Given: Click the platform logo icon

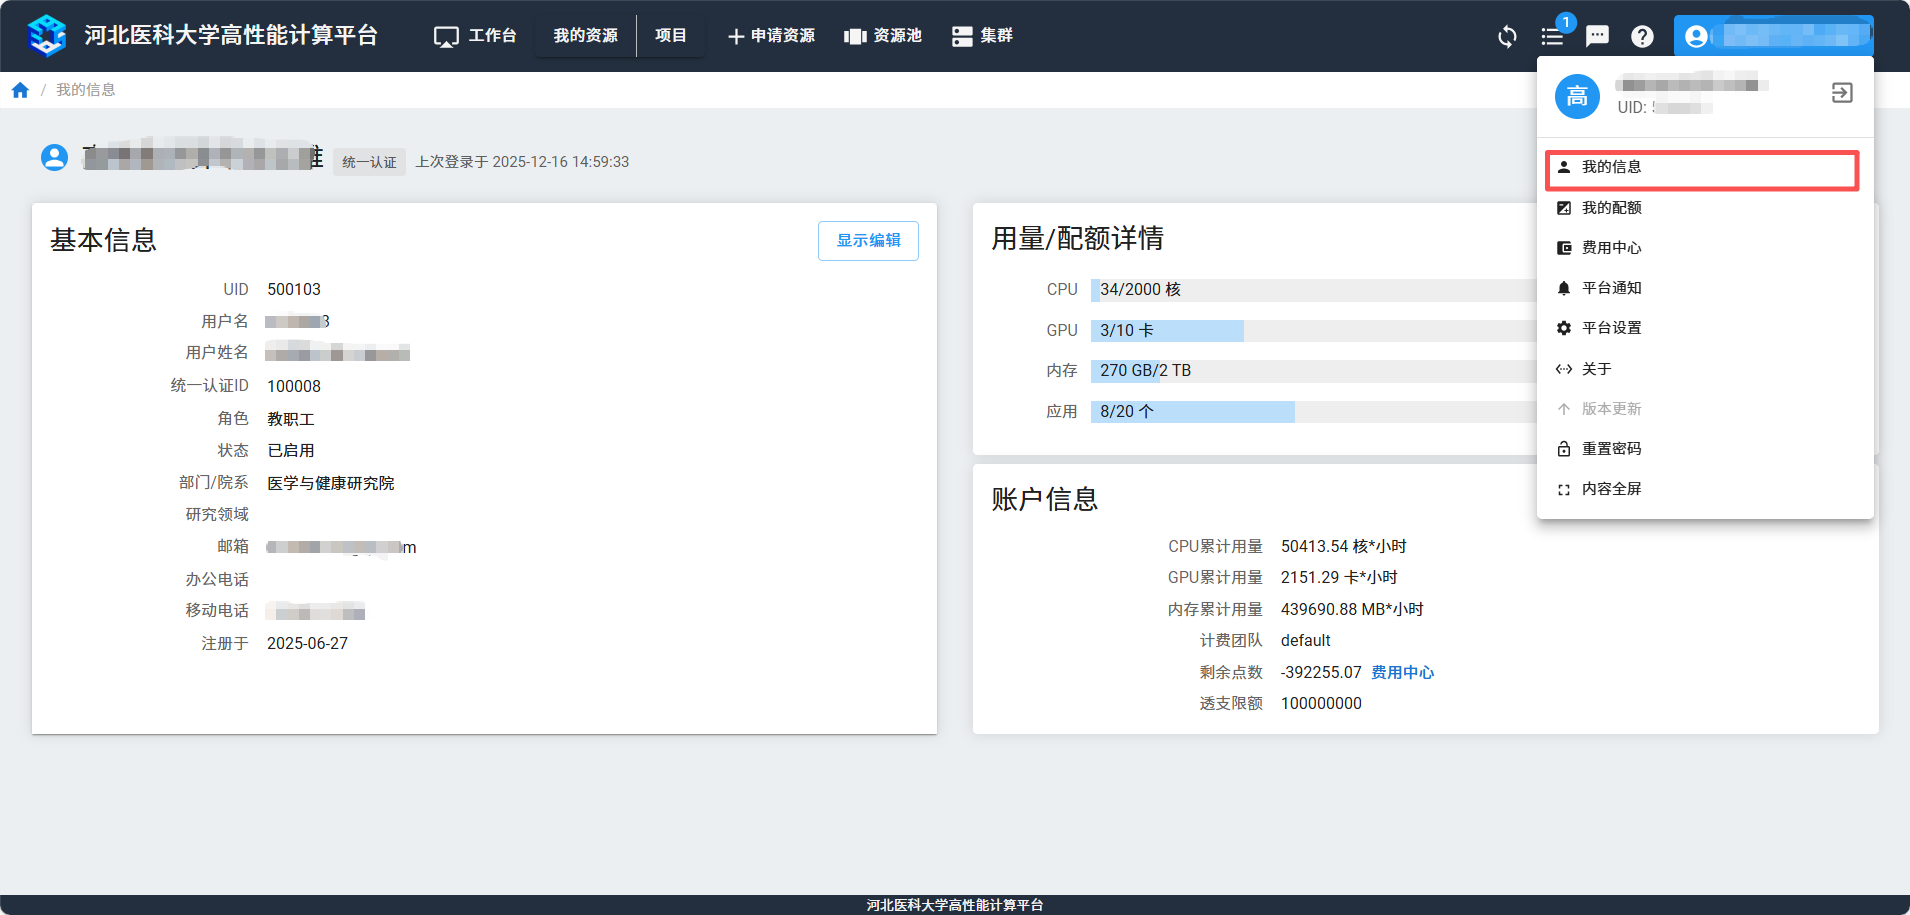Looking at the screenshot, I should coord(46,36).
